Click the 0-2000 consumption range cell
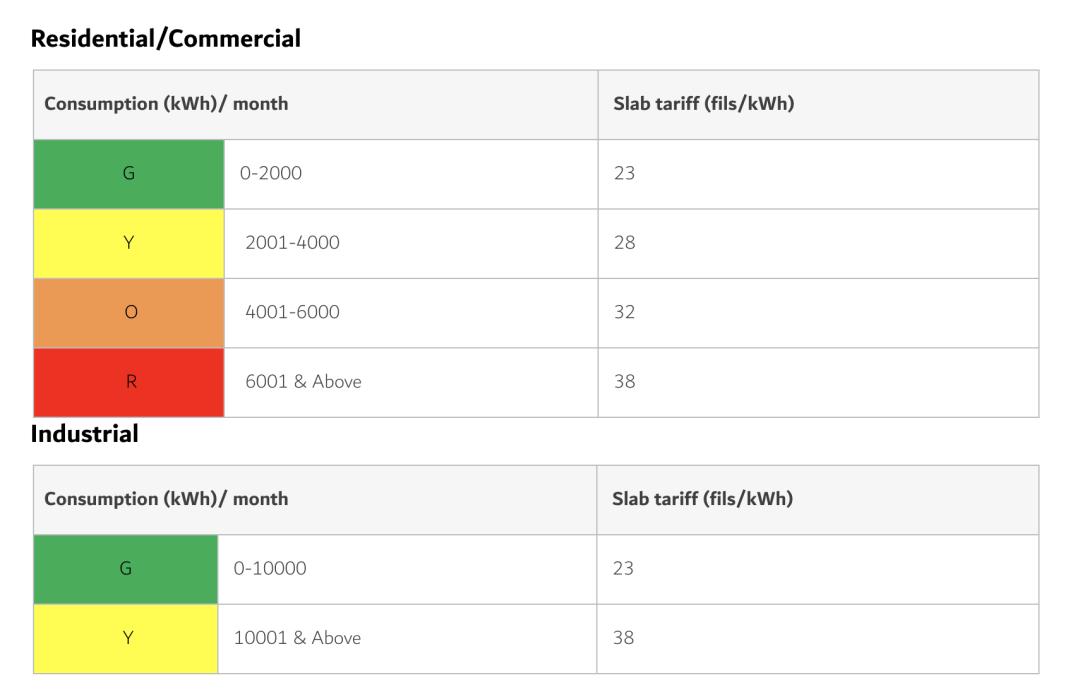Viewport: 1080px width, 697px height. pos(271,174)
